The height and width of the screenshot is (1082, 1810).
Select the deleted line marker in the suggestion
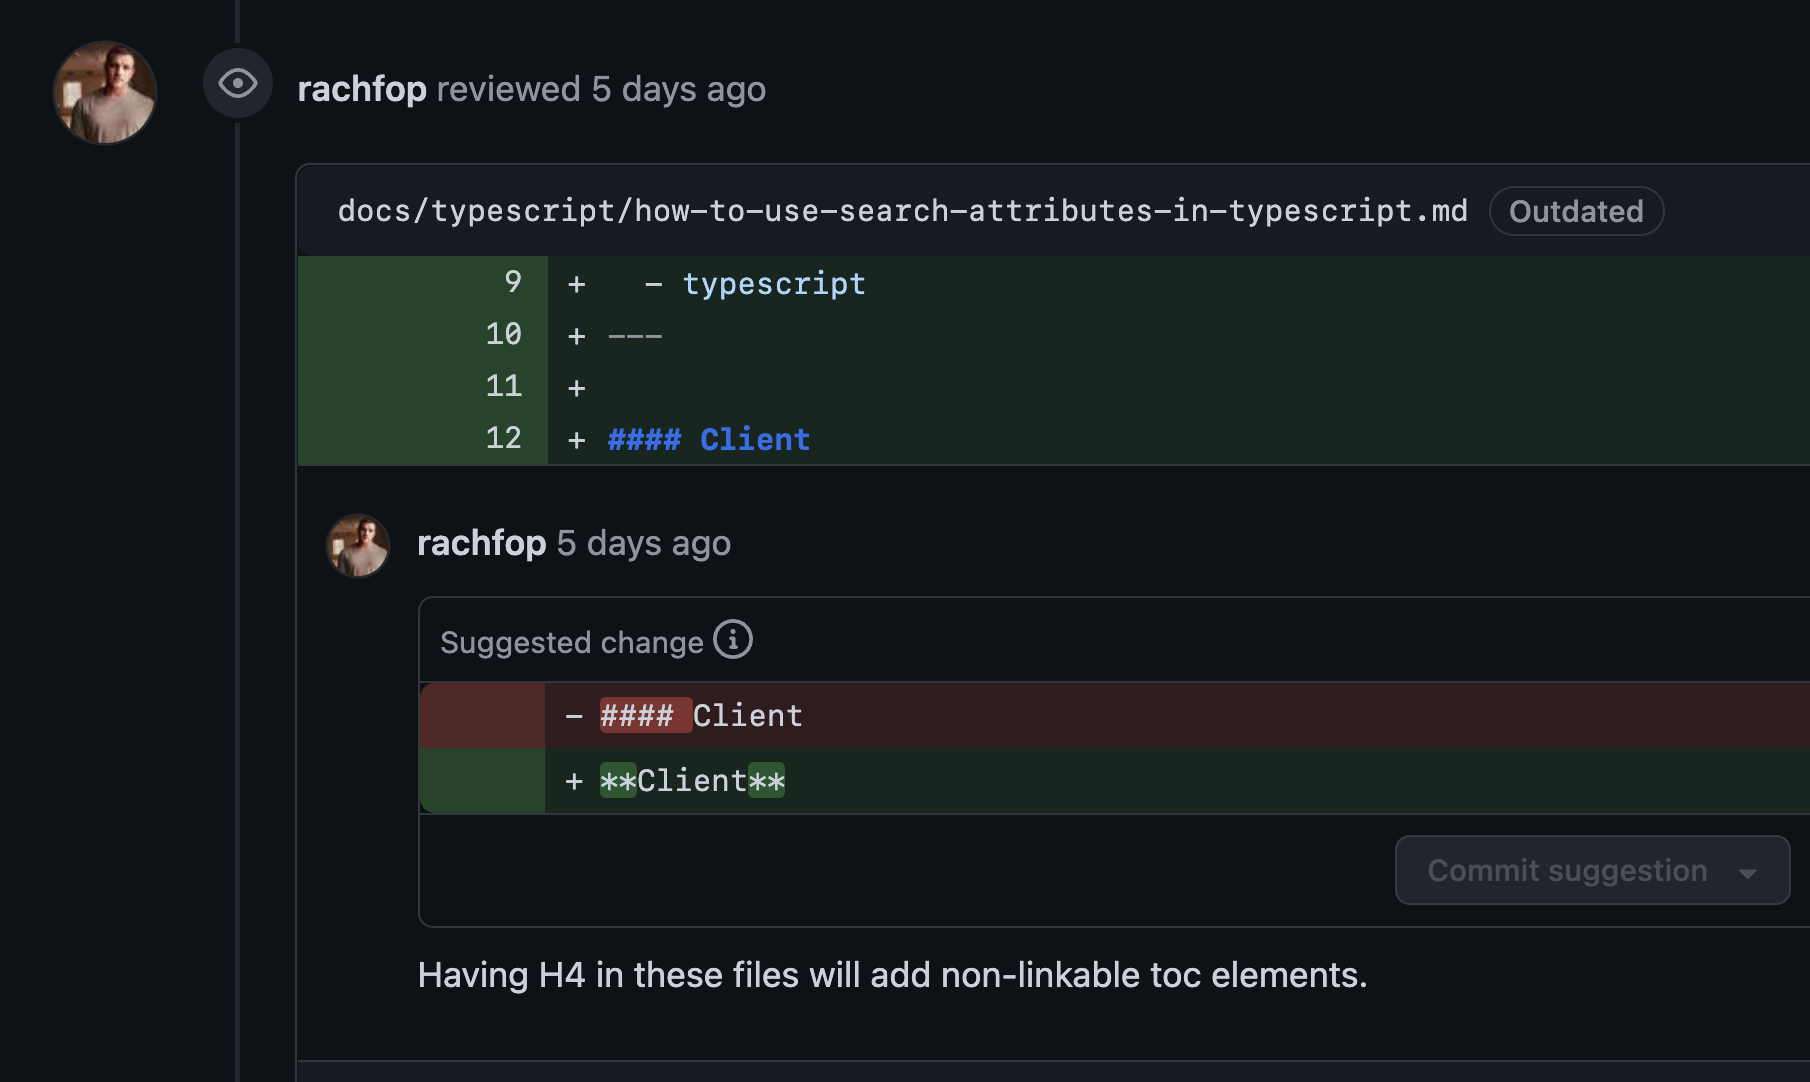click(573, 714)
